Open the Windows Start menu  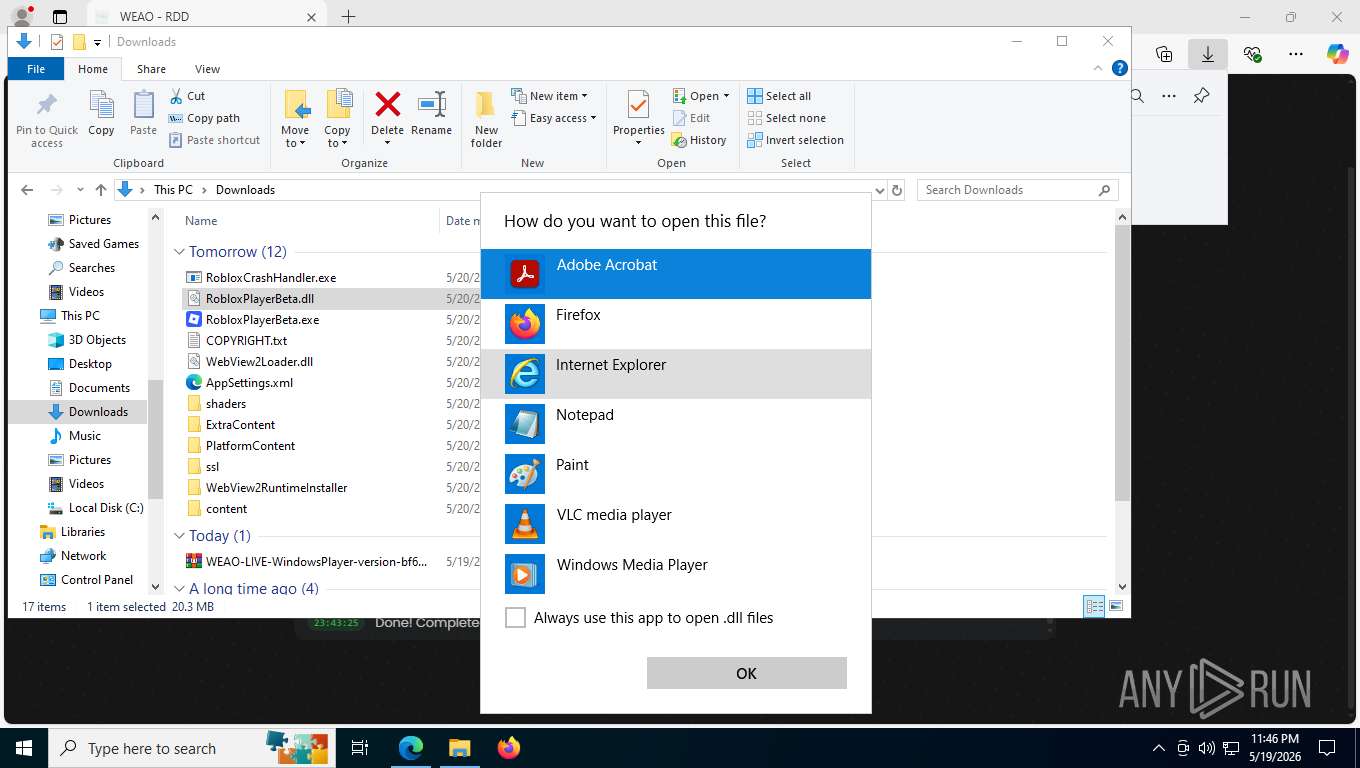24,748
